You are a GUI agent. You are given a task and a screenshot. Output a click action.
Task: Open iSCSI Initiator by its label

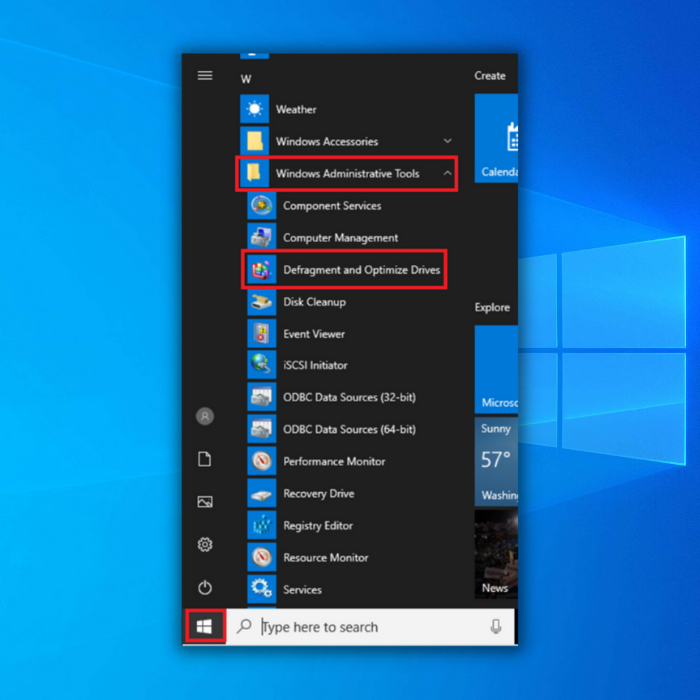pos(315,365)
